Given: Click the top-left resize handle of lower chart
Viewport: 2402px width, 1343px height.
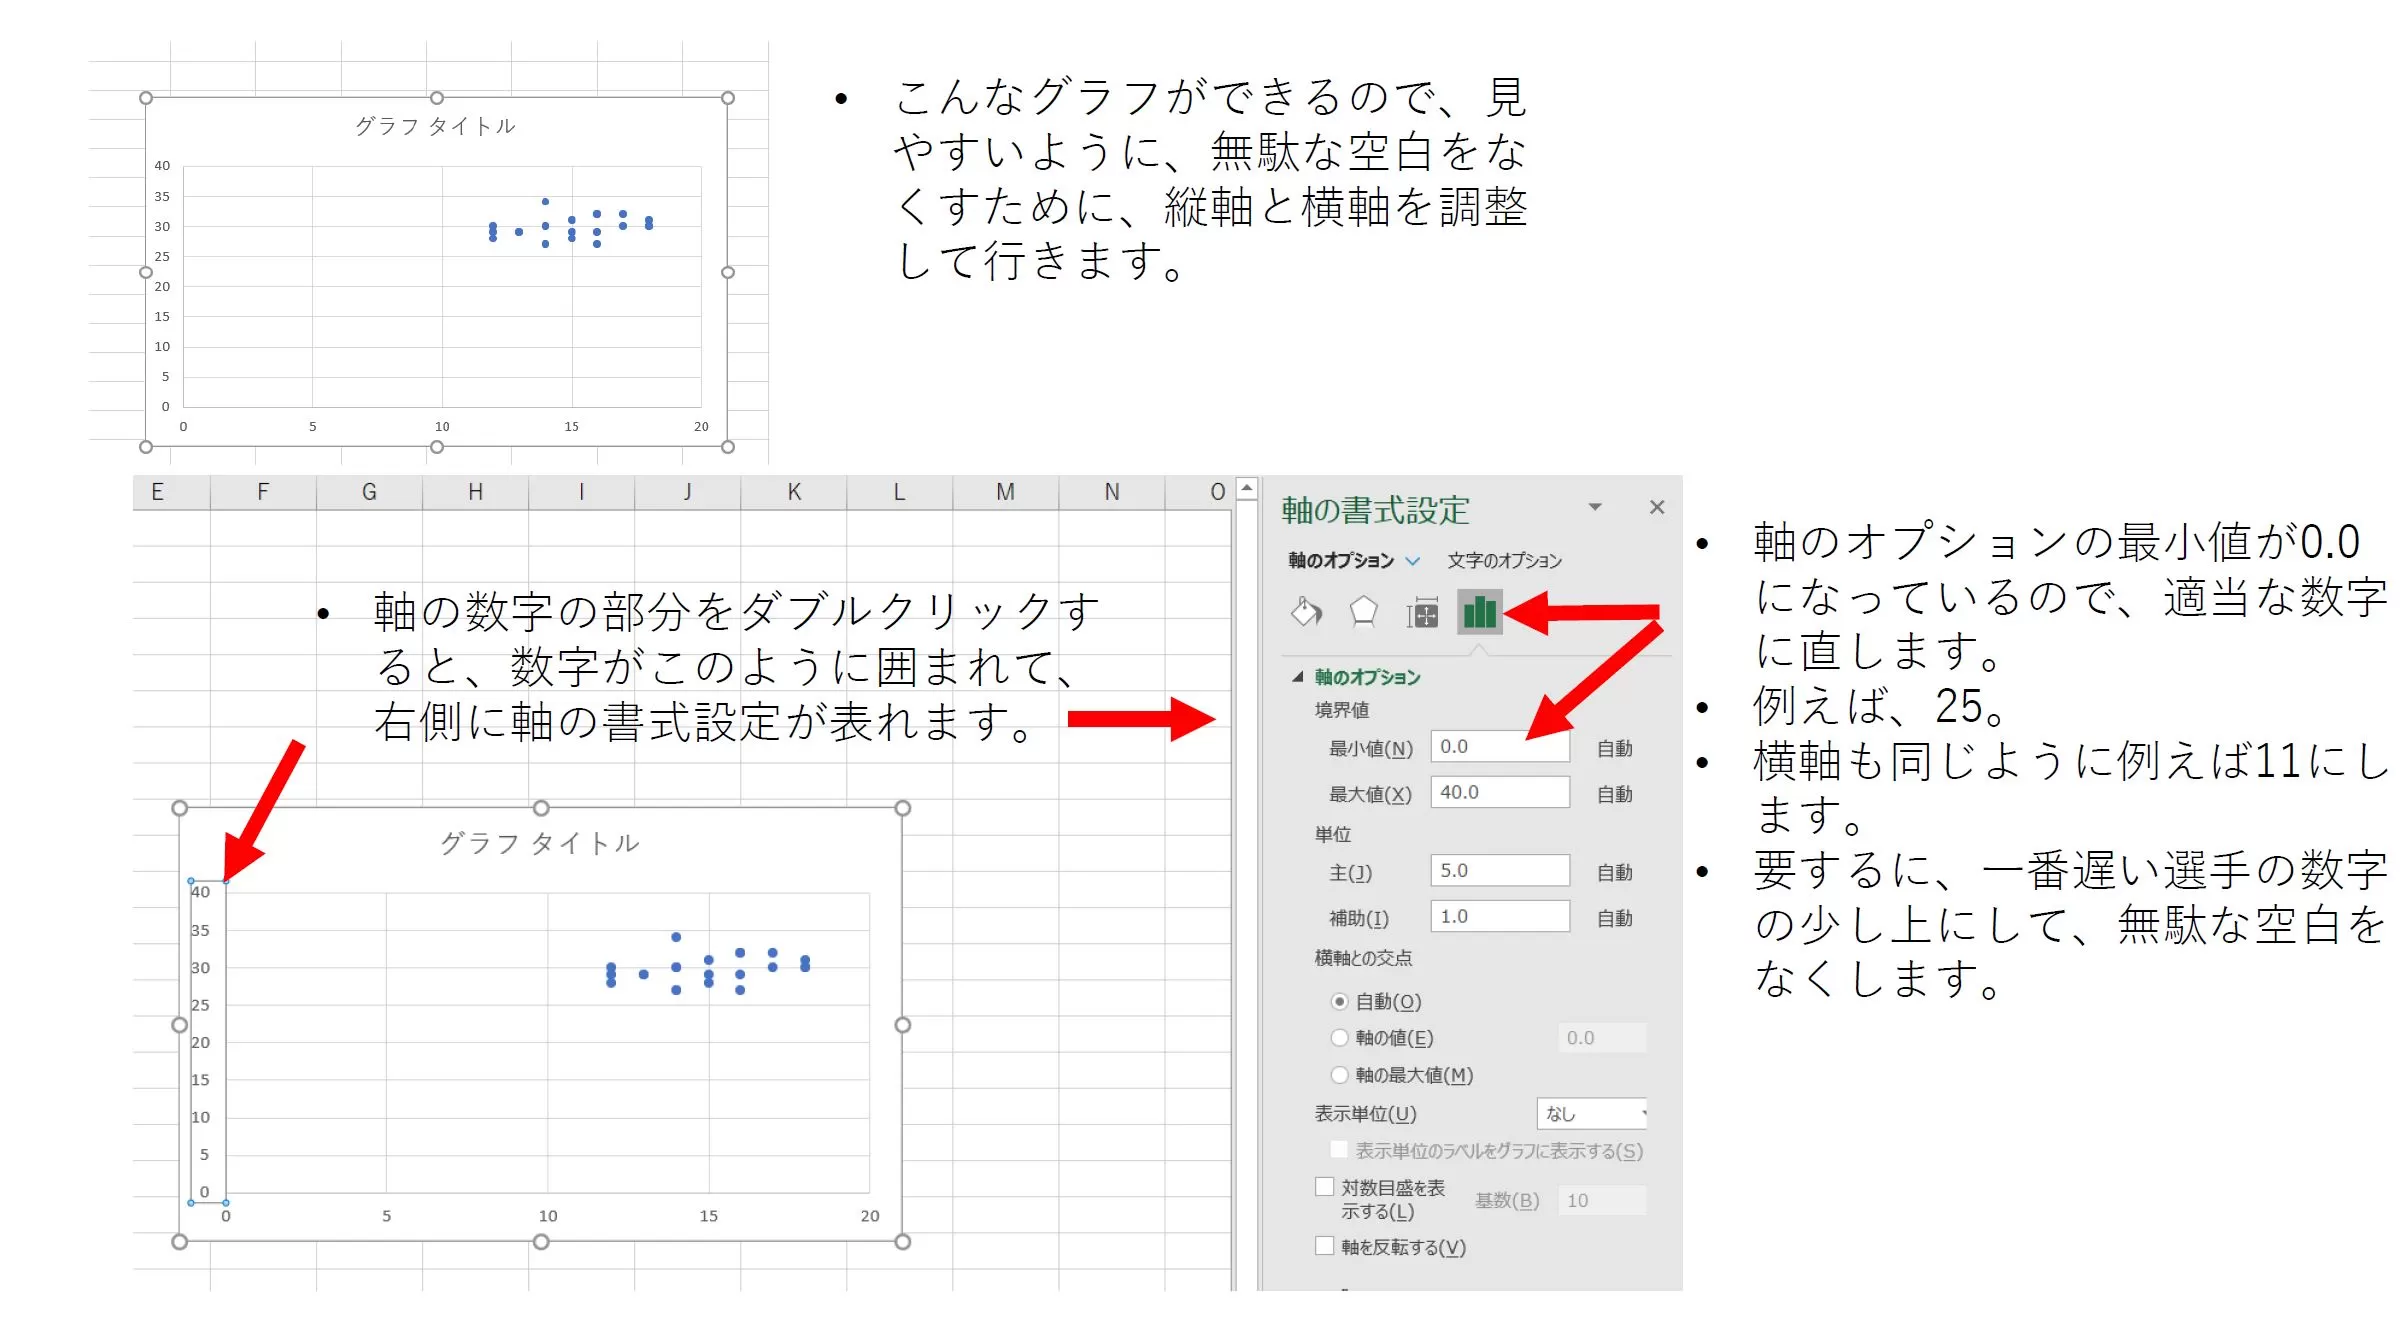Looking at the screenshot, I should click(180, 808).
